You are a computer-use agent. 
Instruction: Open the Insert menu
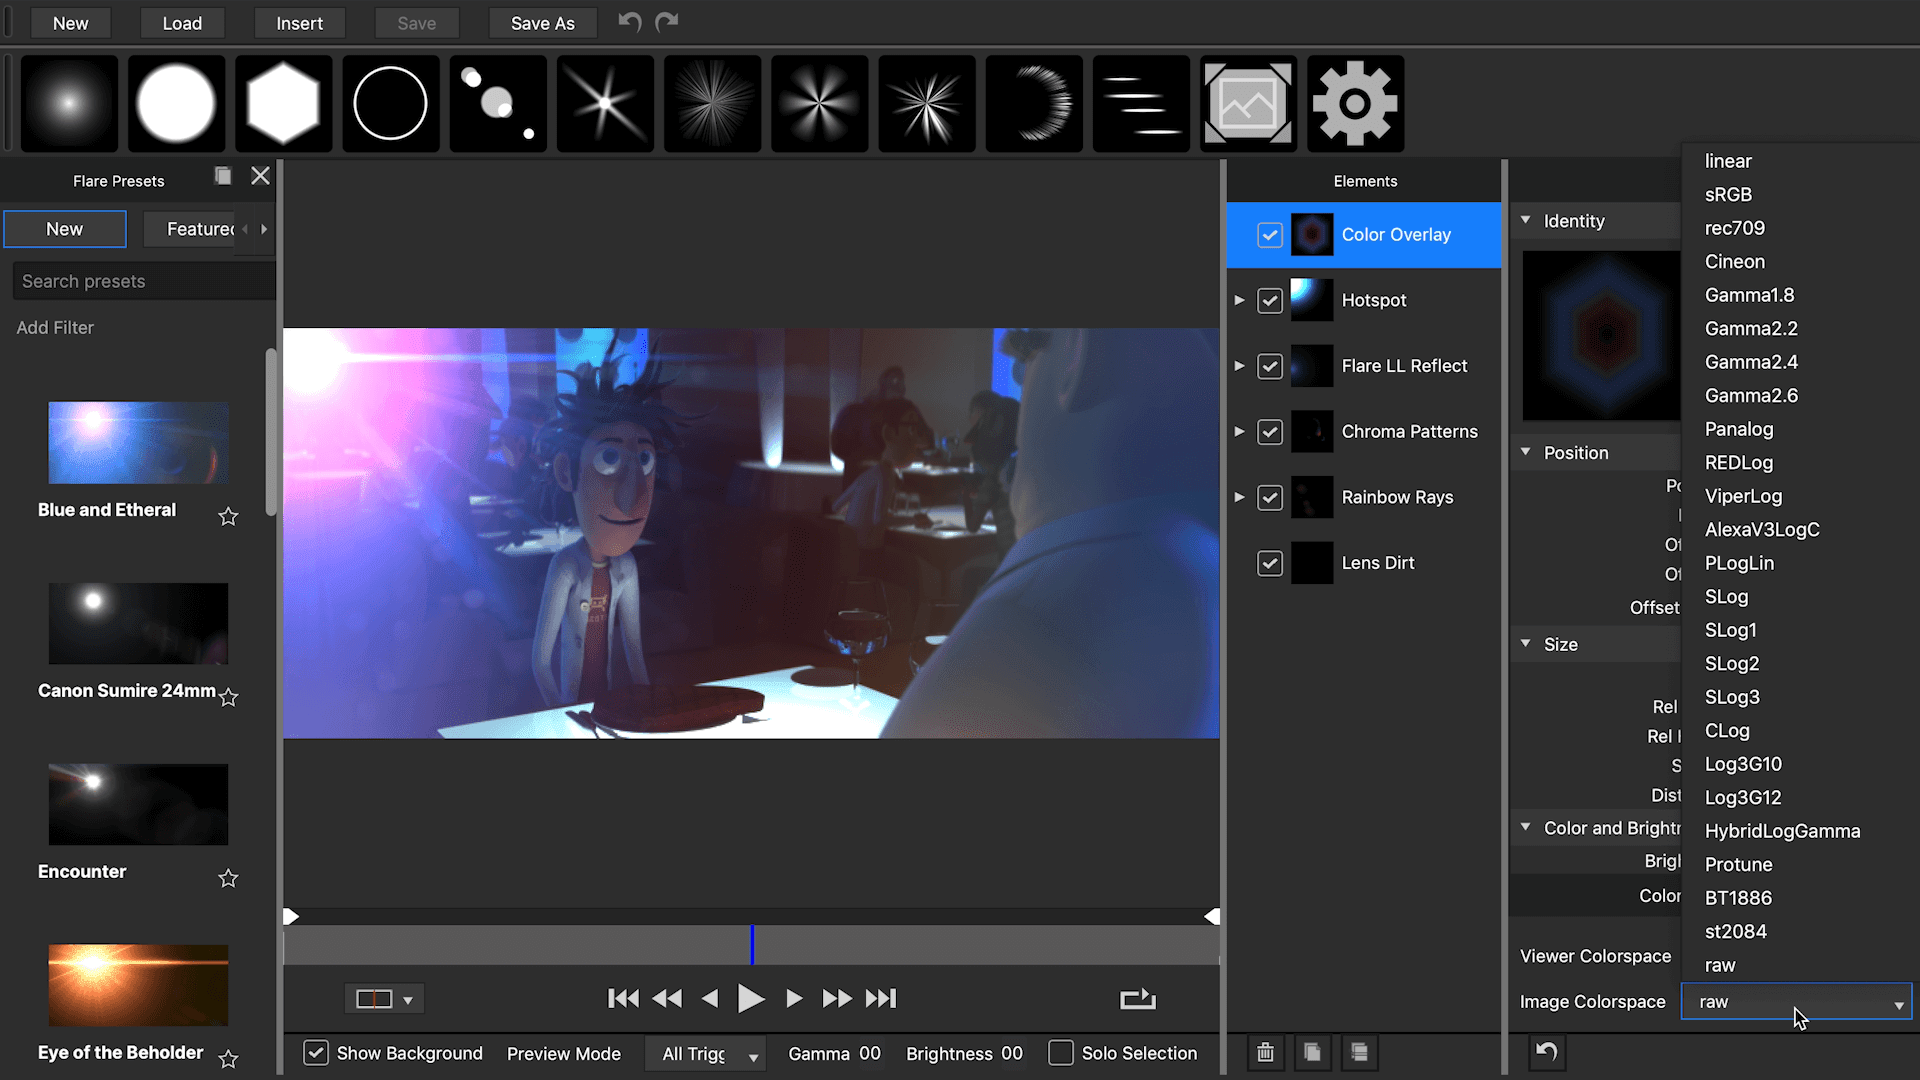coord(299,22)
